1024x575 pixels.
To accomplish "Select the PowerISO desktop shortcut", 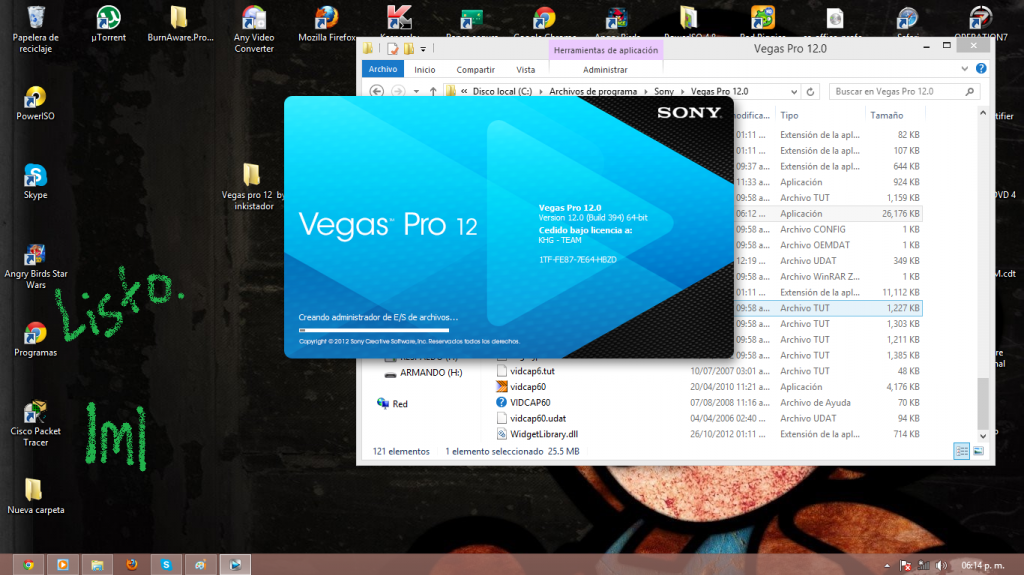I will pos(35,103).
